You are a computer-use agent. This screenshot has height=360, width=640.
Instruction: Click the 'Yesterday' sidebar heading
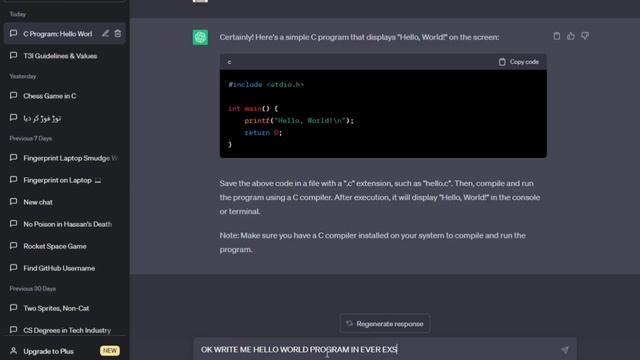(23, 76)
